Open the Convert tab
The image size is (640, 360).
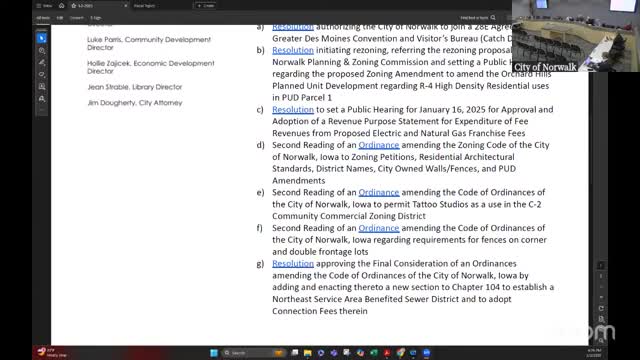[x=76, y=18]
